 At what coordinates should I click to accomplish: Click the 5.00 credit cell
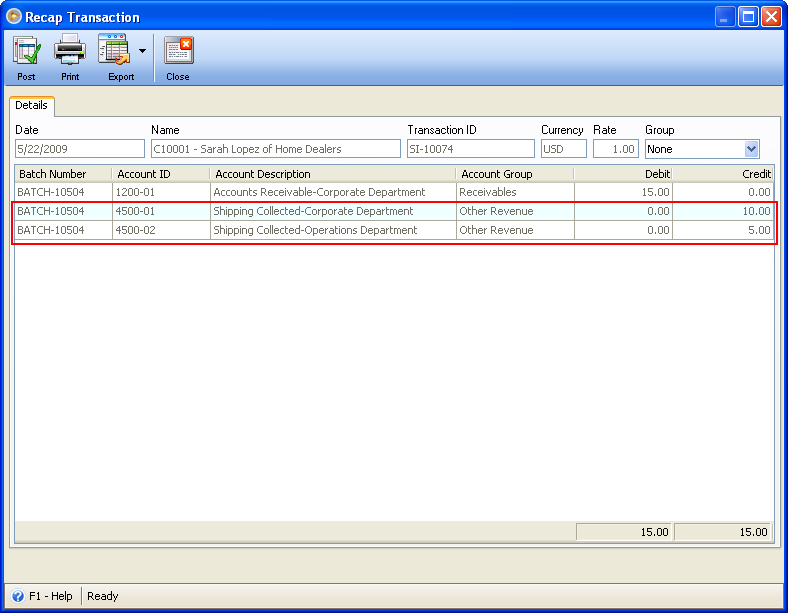723,230
